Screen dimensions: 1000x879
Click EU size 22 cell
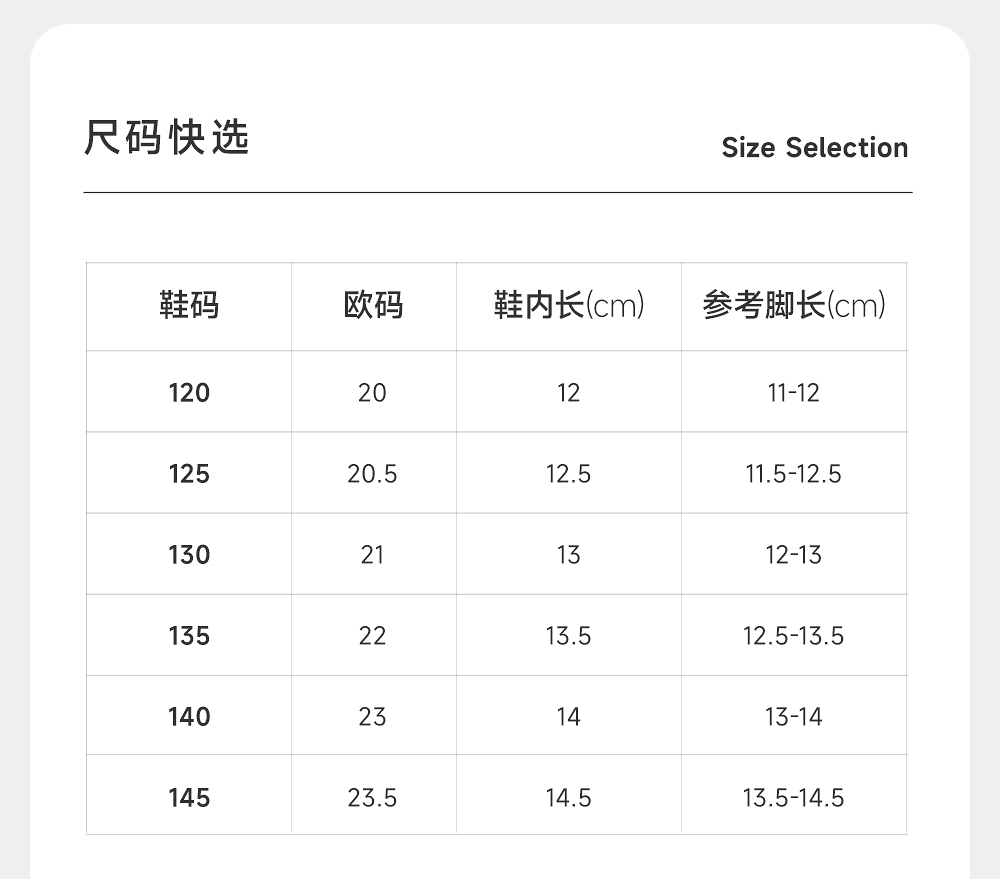pos(372,636)
